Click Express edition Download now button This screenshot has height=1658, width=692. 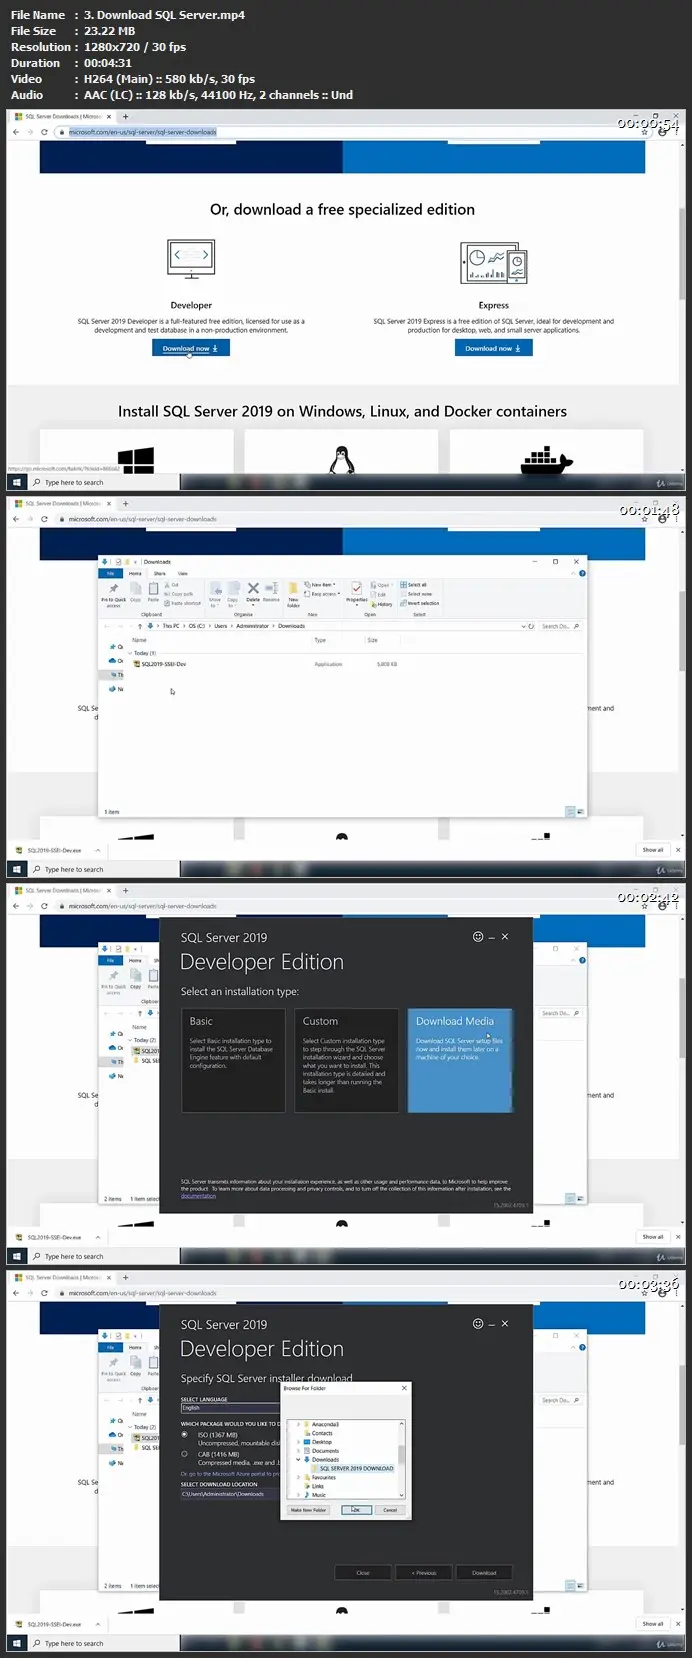coord(493,347)
